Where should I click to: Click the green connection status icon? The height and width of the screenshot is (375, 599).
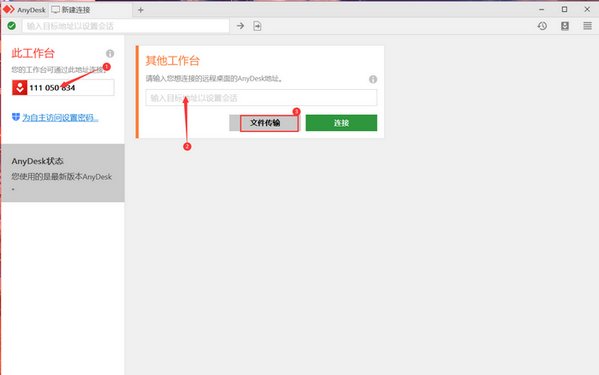tap(11, 26)
